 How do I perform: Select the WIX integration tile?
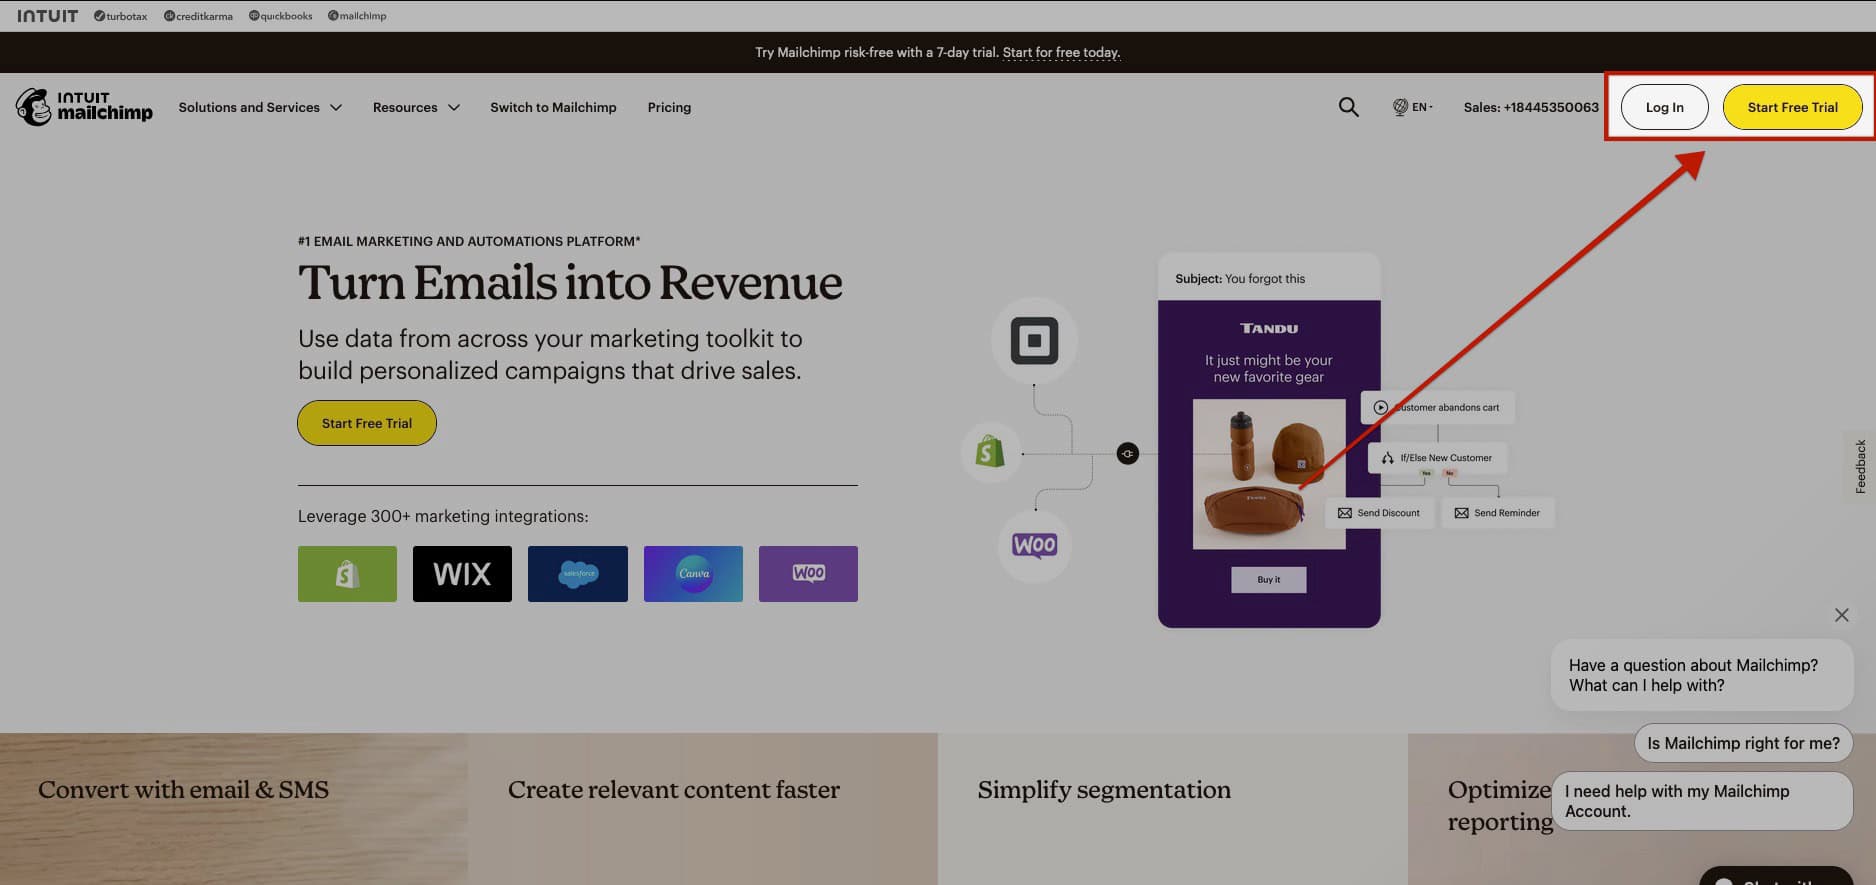coord(462,574)
